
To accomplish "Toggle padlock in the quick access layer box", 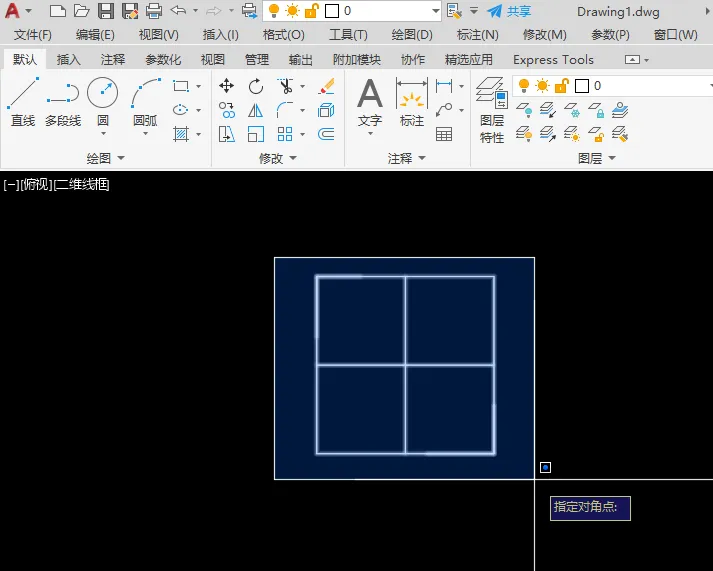I will pyautogui.click(x=311, y=10).
